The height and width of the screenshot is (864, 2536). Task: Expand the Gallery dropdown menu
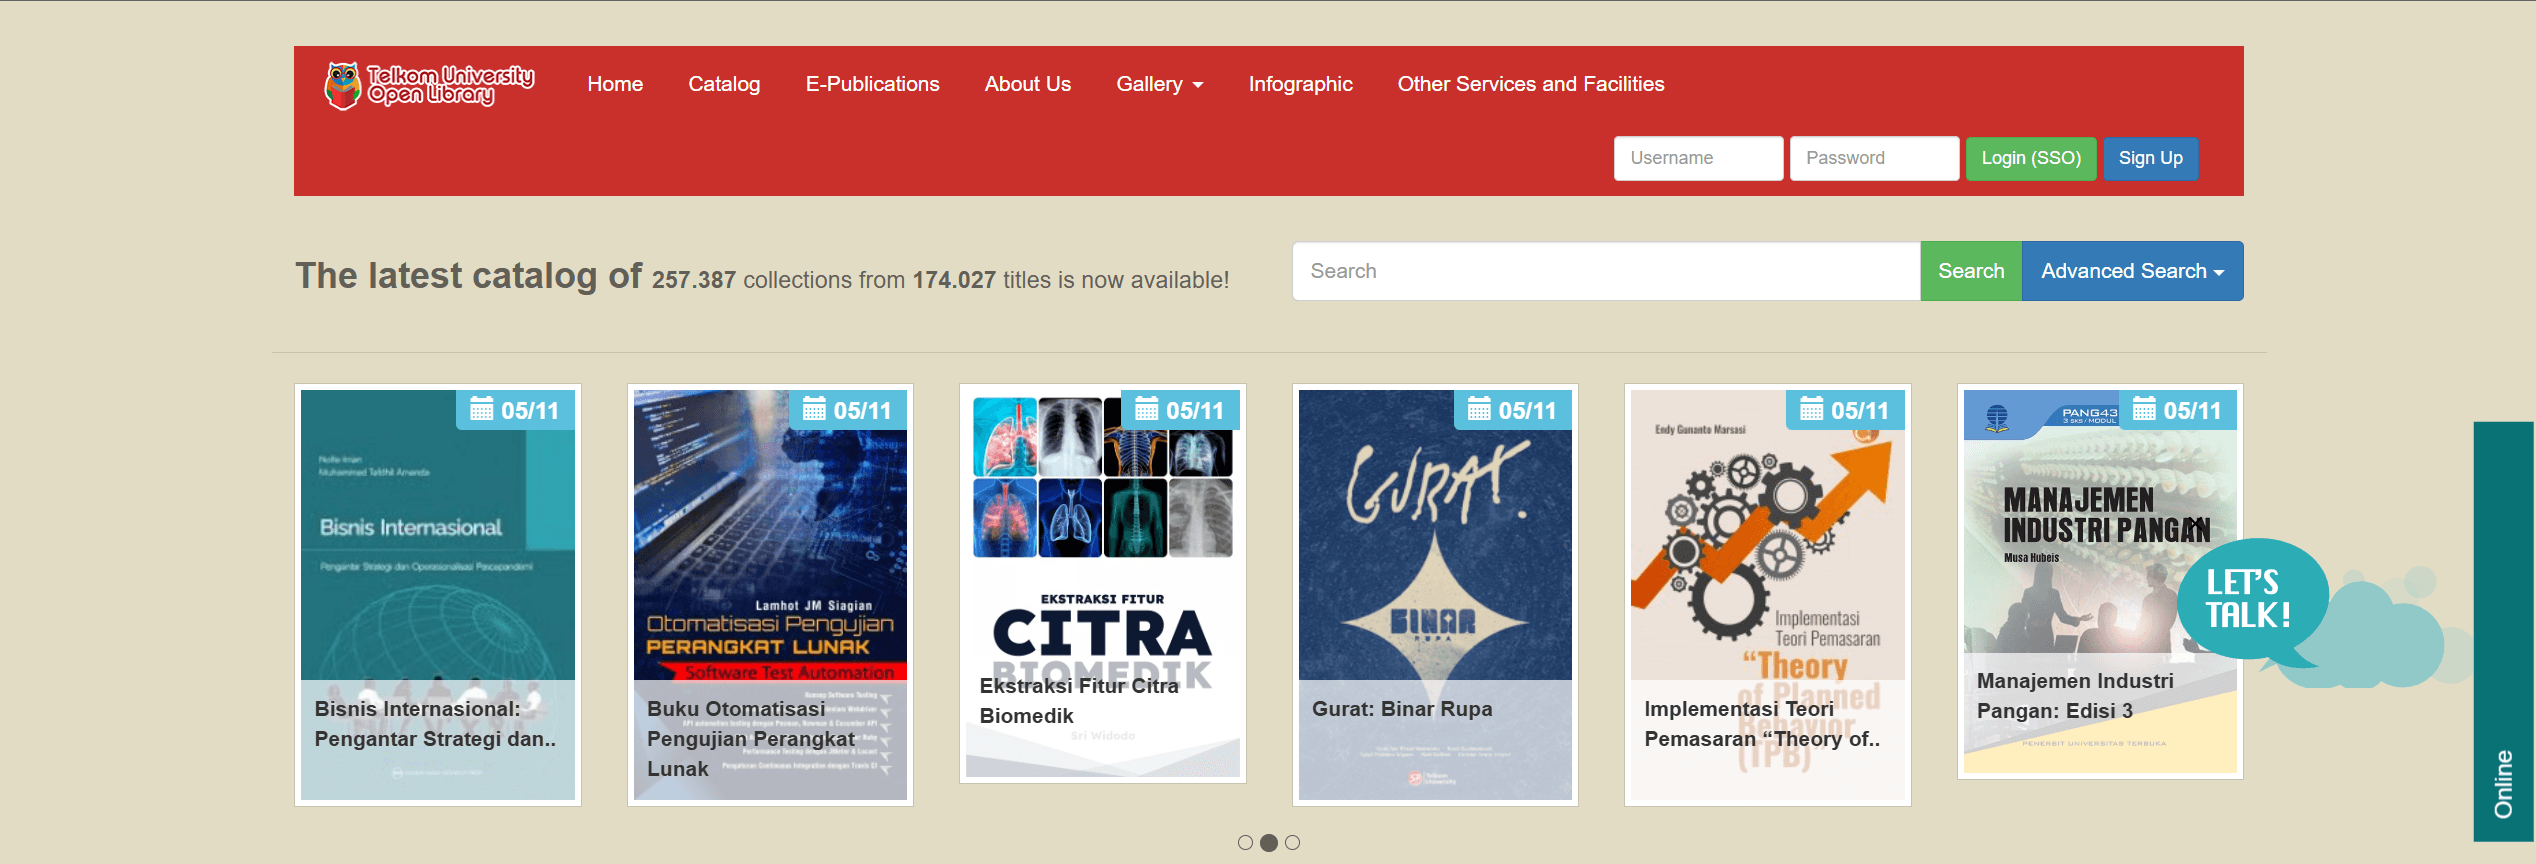coord(1160,84)
